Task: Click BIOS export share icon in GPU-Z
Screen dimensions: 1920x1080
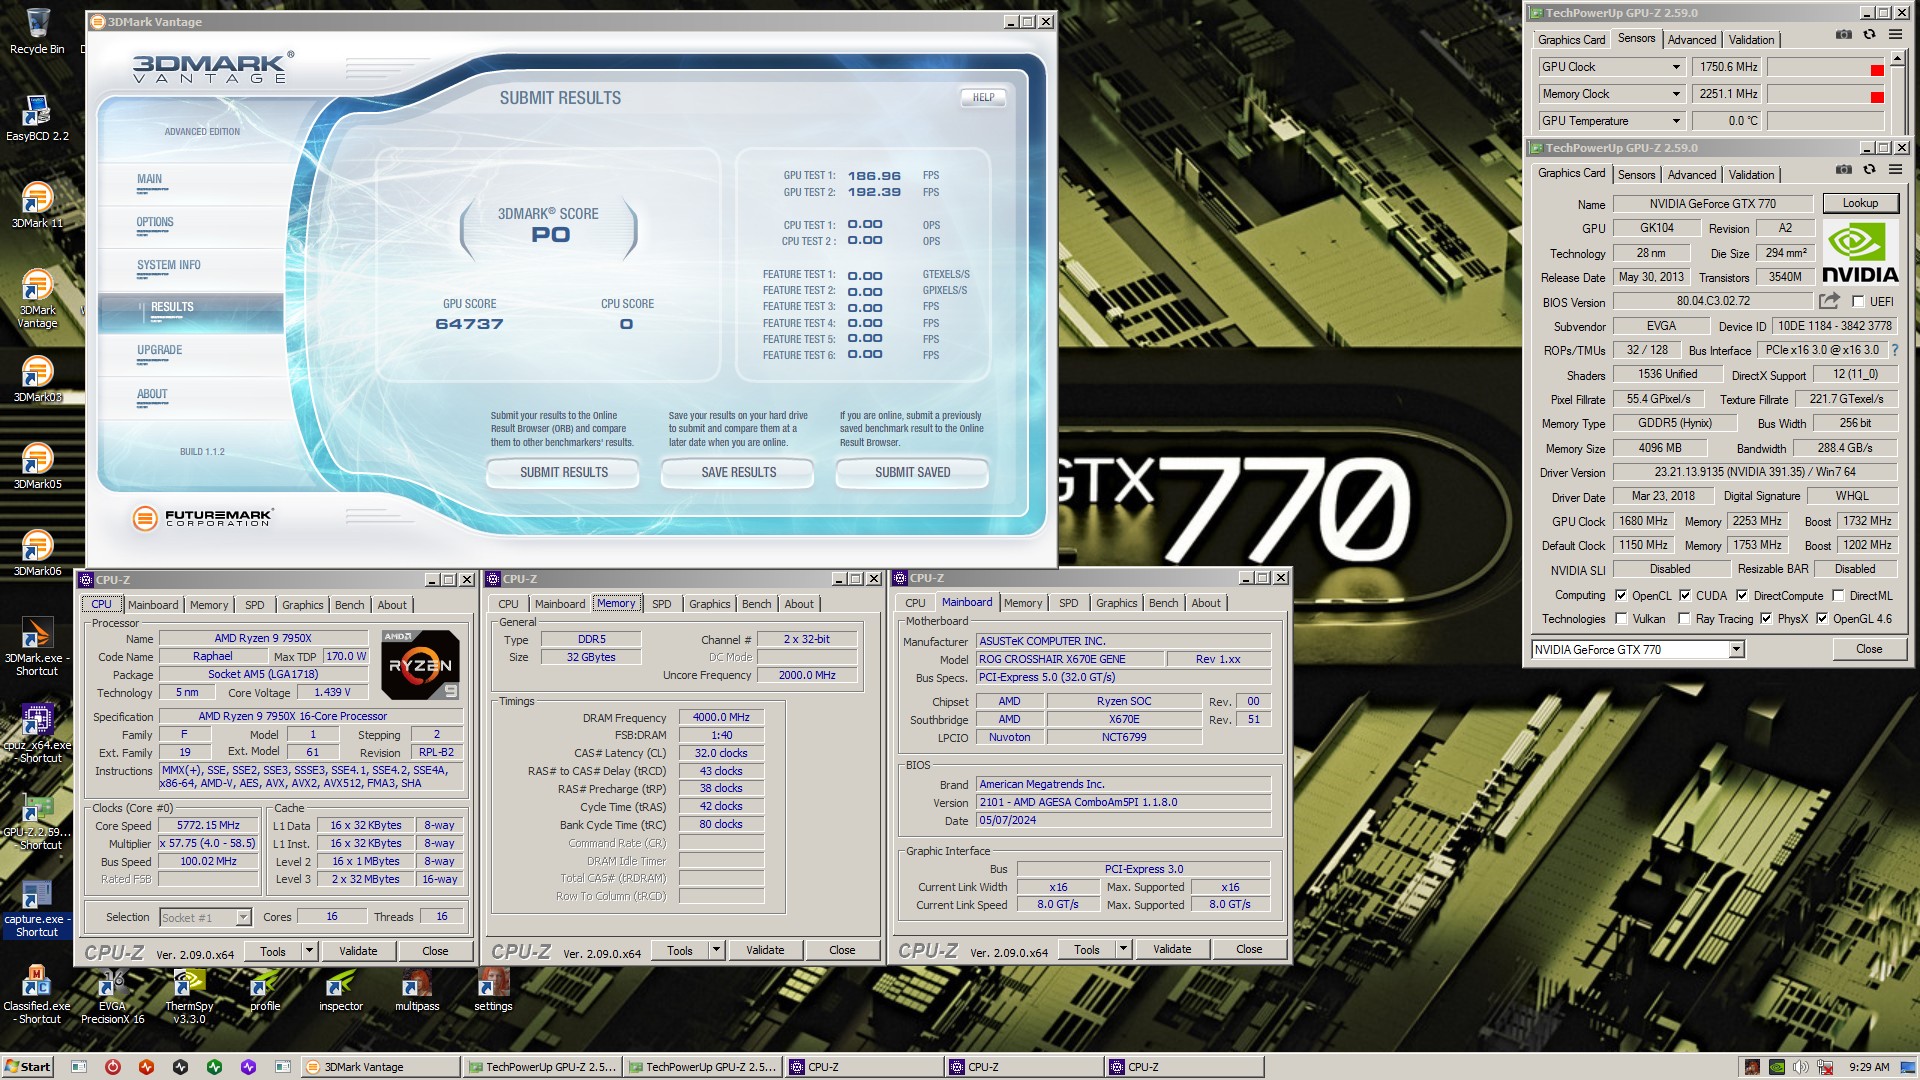Action: pyautogui.click(x=1829, y=300)
